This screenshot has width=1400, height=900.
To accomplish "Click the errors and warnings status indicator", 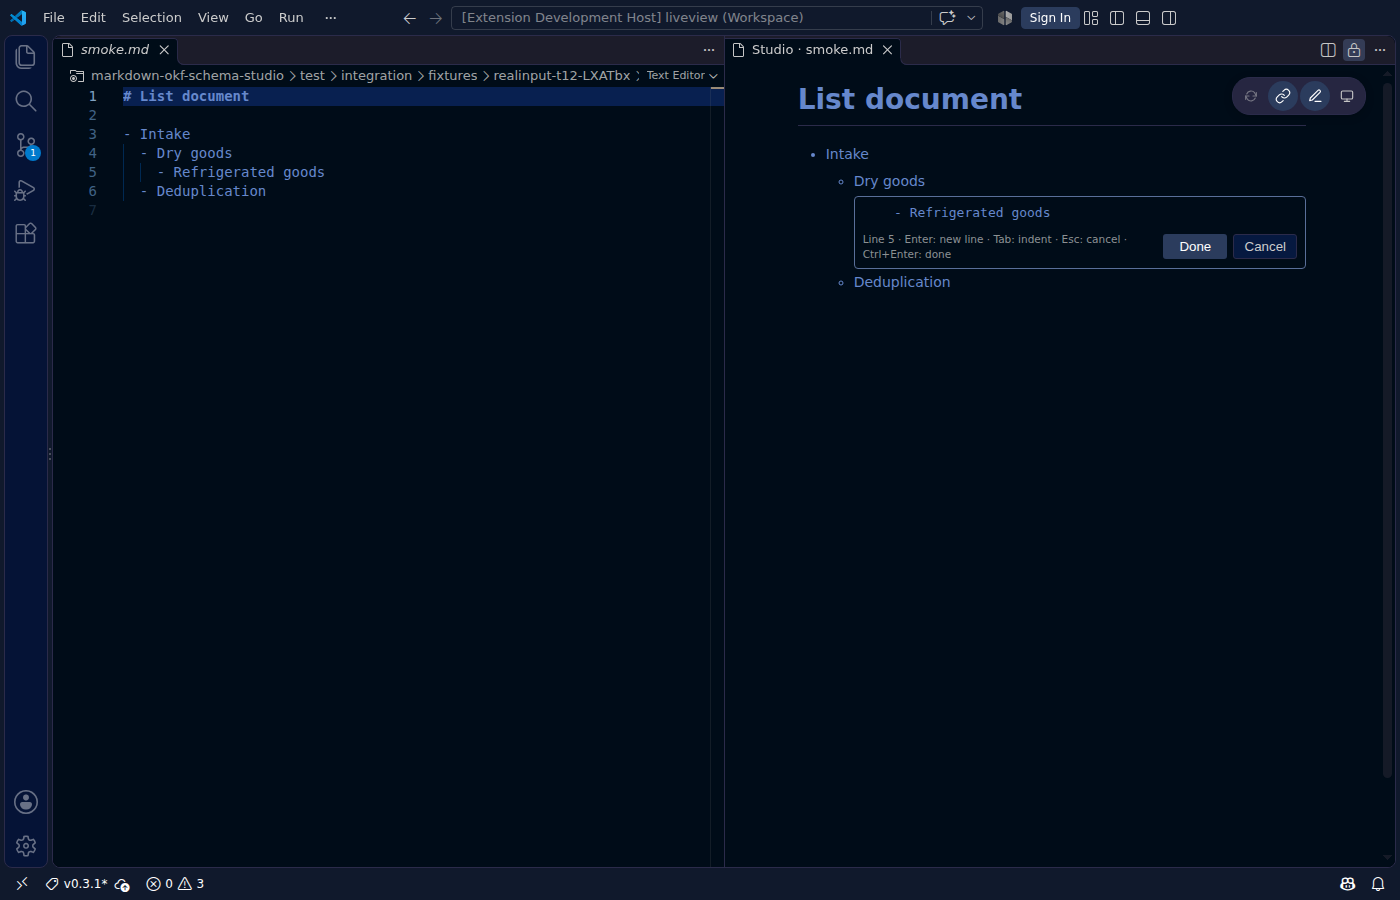I will (x=175, y=884).
